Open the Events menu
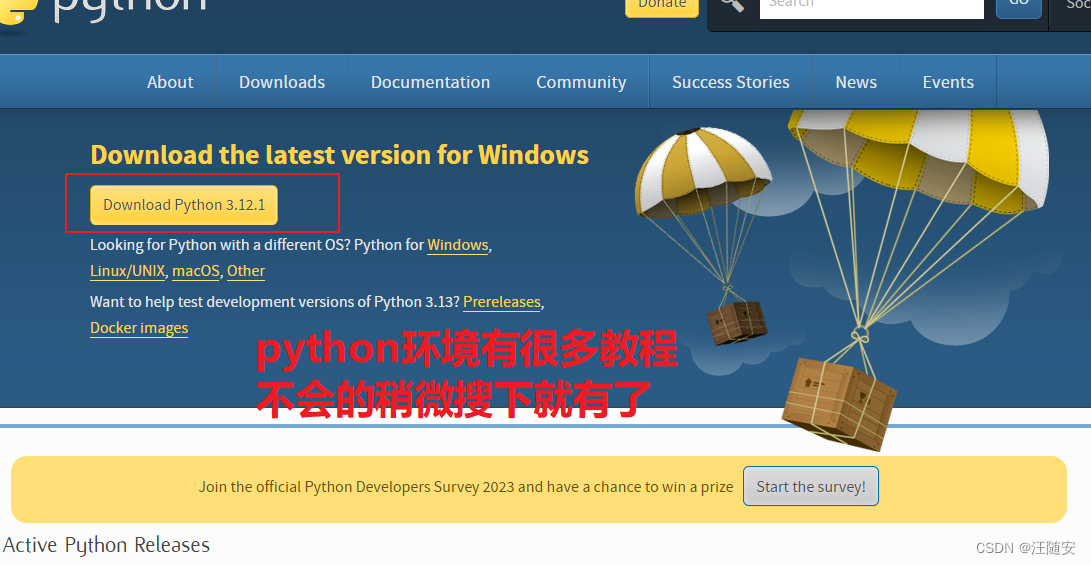1091x565 pixels. (948, 82)
